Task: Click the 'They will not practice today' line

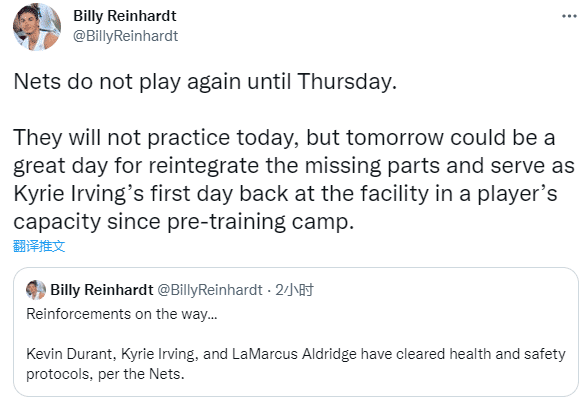Action: tap(284, 138)
